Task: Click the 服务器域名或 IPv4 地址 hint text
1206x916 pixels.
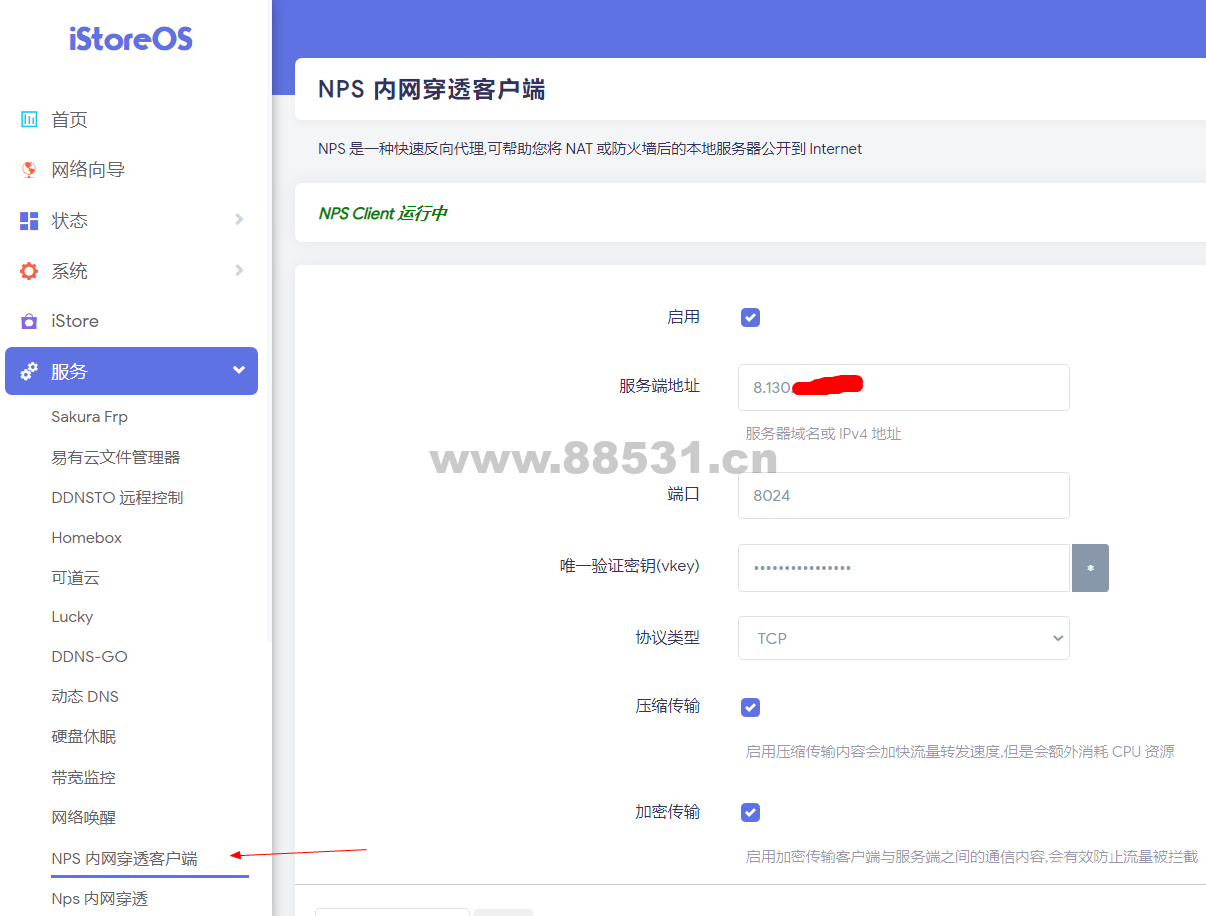Action: tap(824, 434)
